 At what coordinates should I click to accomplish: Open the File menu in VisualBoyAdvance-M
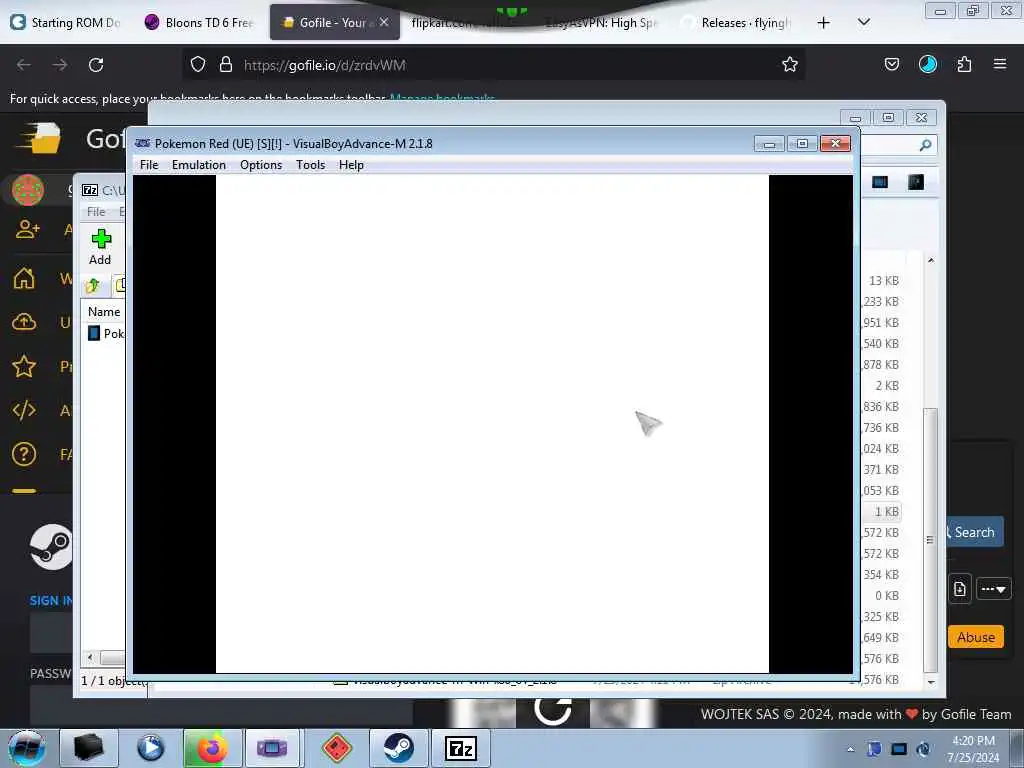coord(149,165)
